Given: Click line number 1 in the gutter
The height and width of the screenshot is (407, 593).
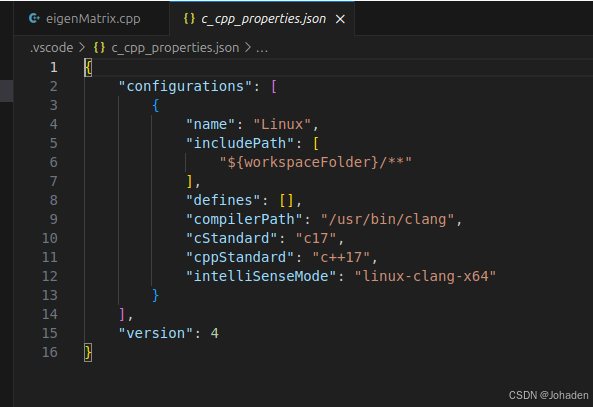Looking at the screenshot, I should click(x=54, y=67).
